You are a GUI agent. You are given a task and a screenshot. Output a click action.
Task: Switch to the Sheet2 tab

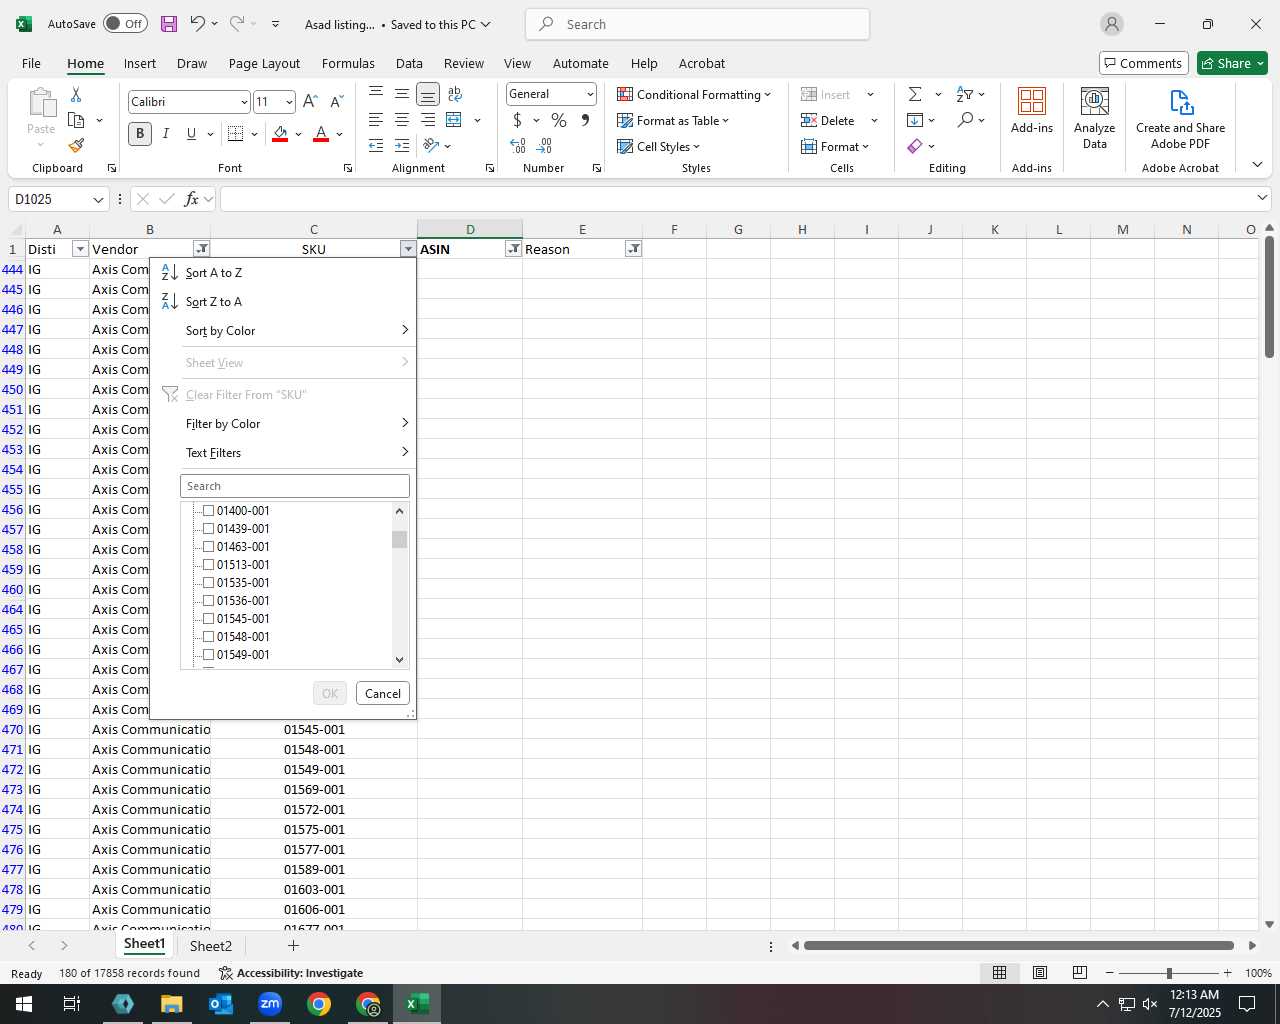(210, 946)
